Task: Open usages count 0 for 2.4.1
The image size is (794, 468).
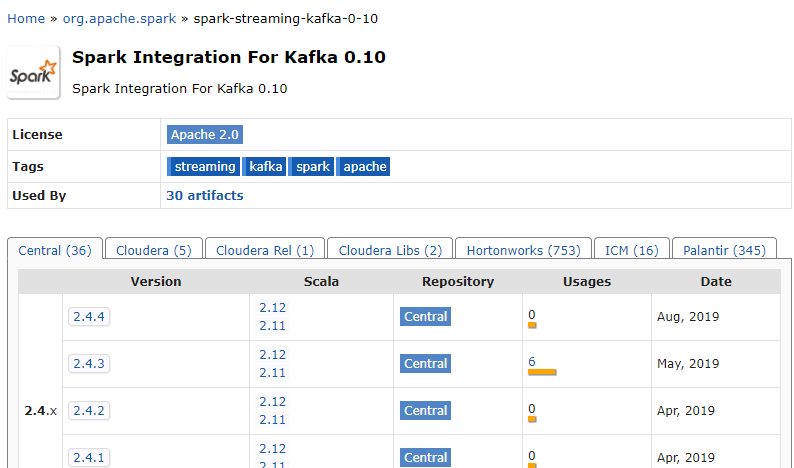Action: click(532, 456)
